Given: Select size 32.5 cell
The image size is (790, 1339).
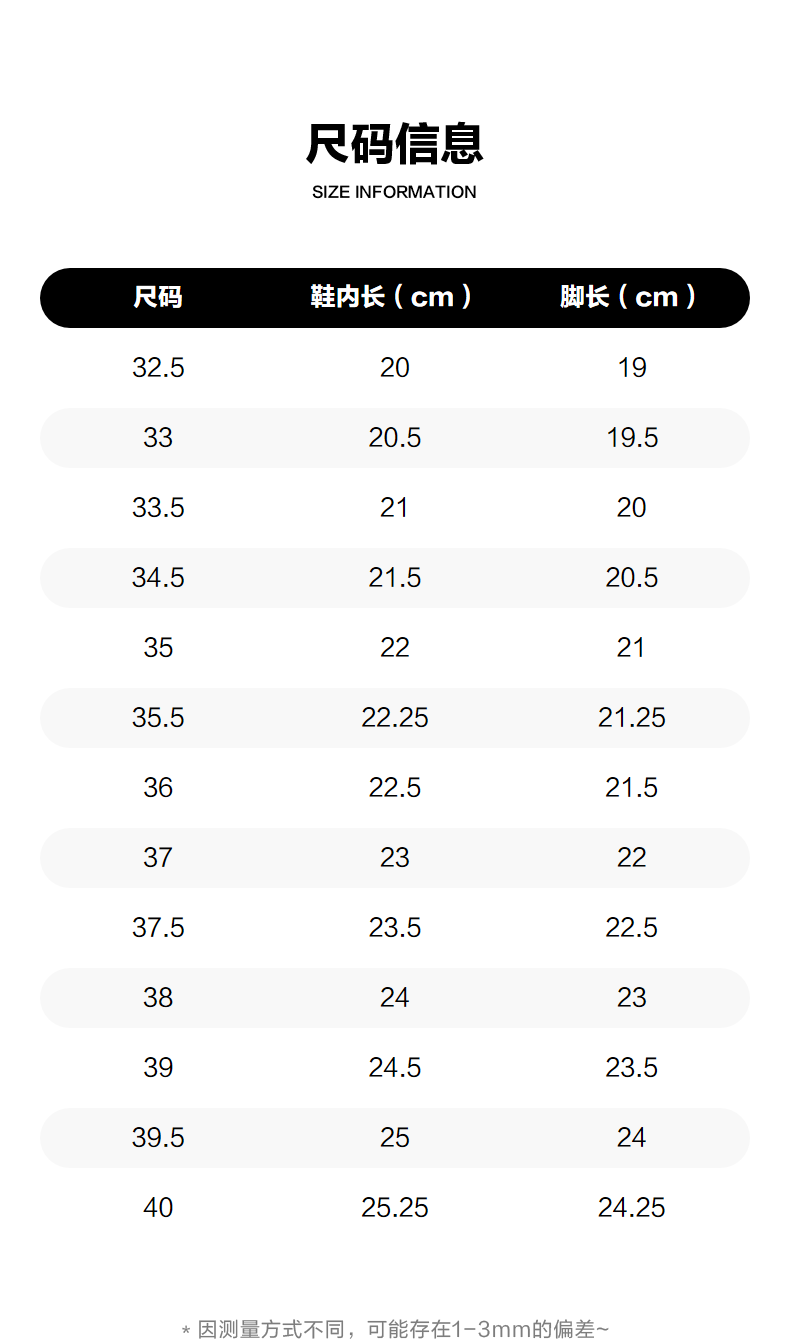Looking at the screenshot, I should (x=158, y=368).
